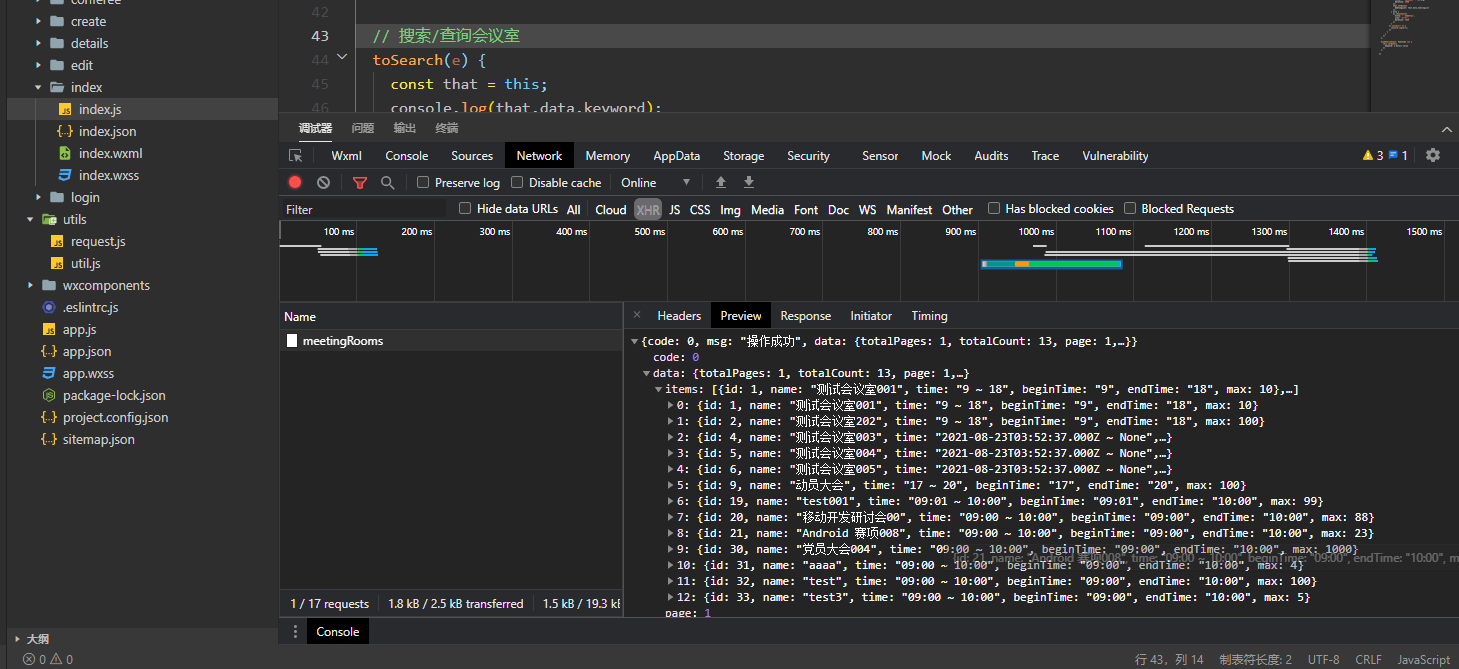Viewport: 1459px width, 669px height.
Task: Open .eslintrc.js file
Action: (x=90, y=307)
